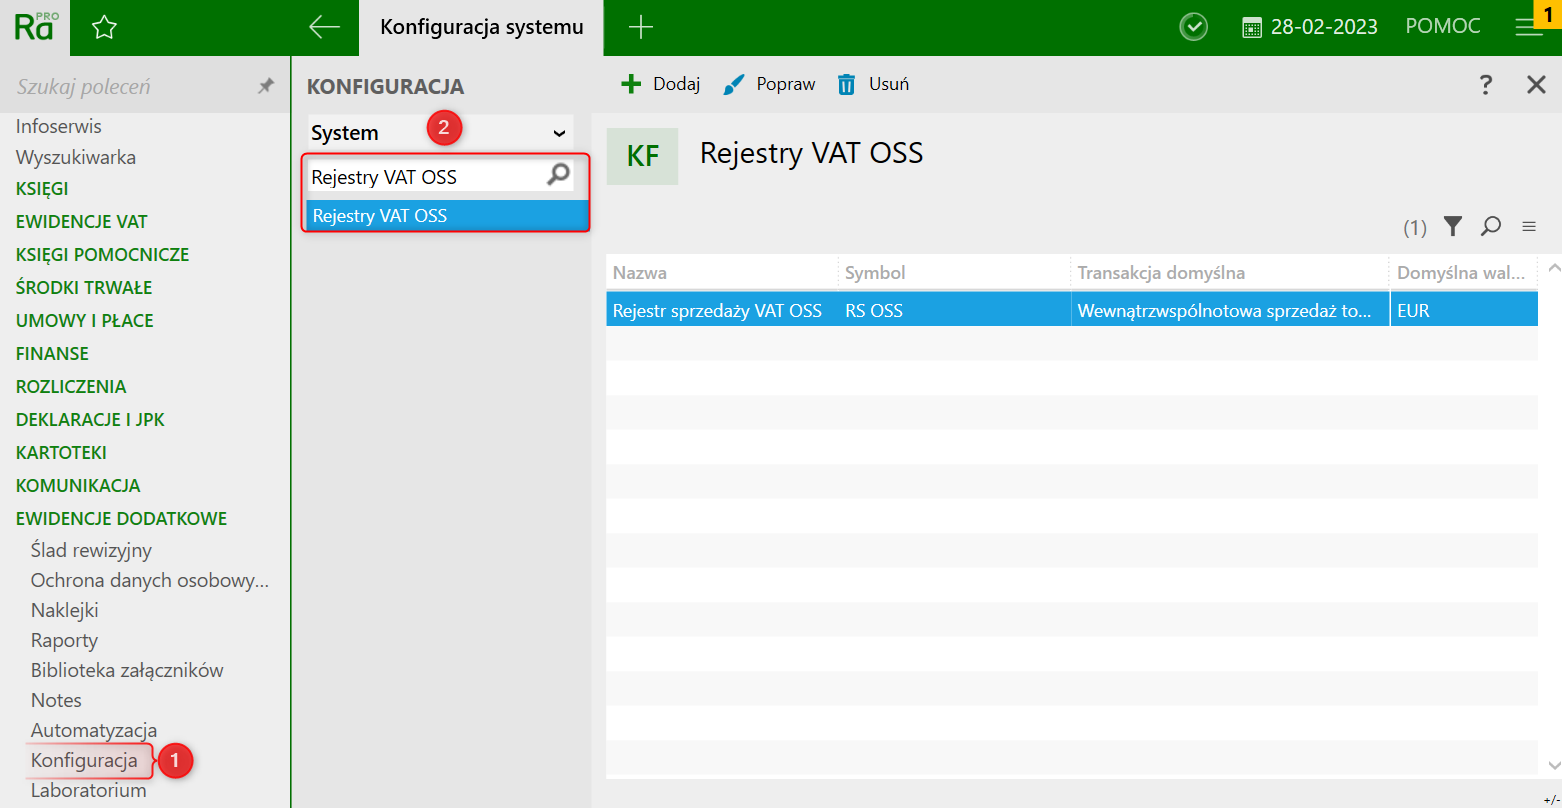Open a new tab with plus icon
1562x808 pixels.
640,28
